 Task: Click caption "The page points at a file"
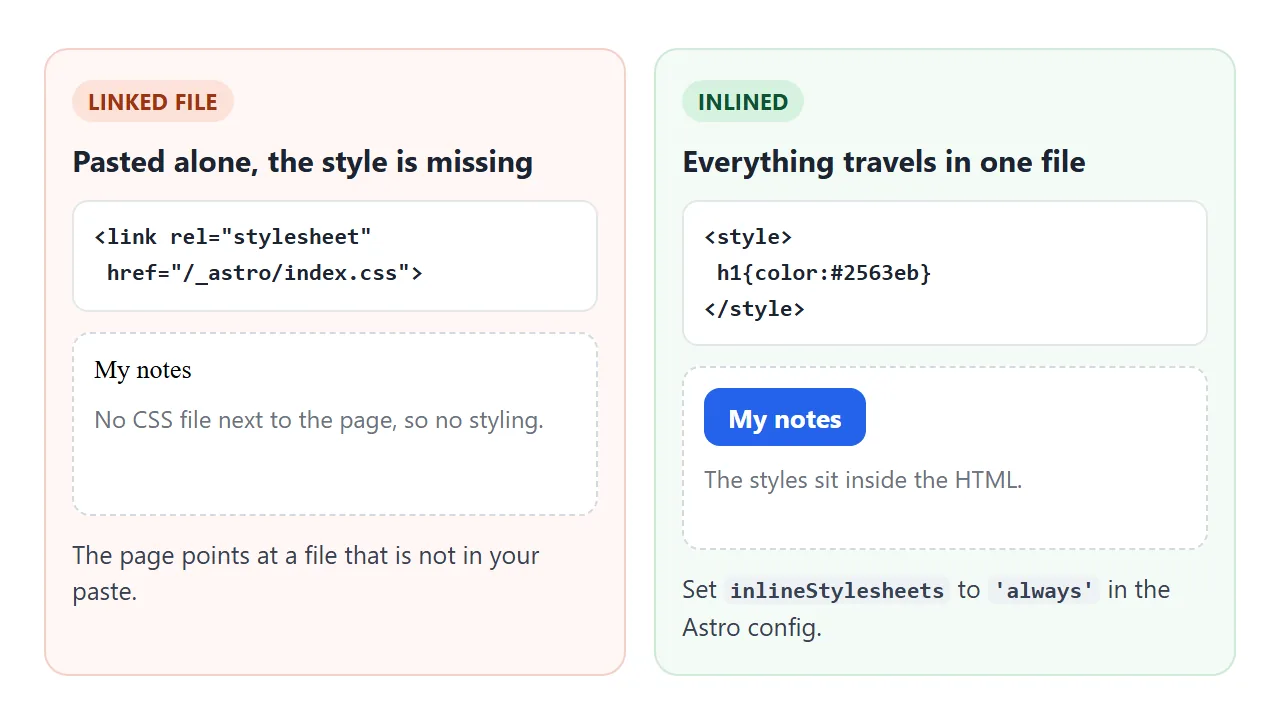(x=204, y=556)
